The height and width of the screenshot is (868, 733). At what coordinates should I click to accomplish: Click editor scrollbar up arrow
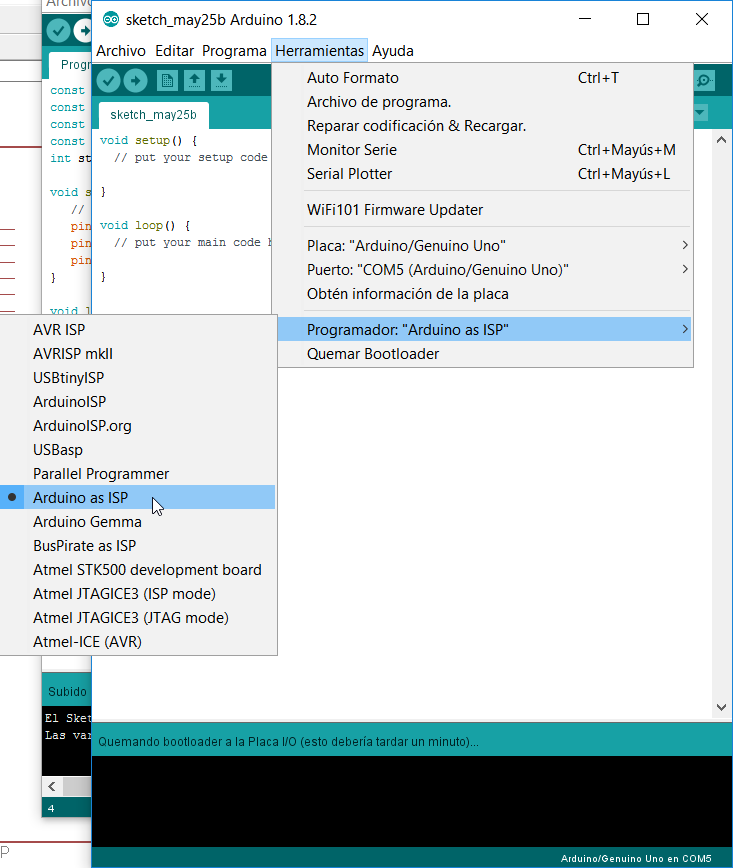[x=721, y=140]
